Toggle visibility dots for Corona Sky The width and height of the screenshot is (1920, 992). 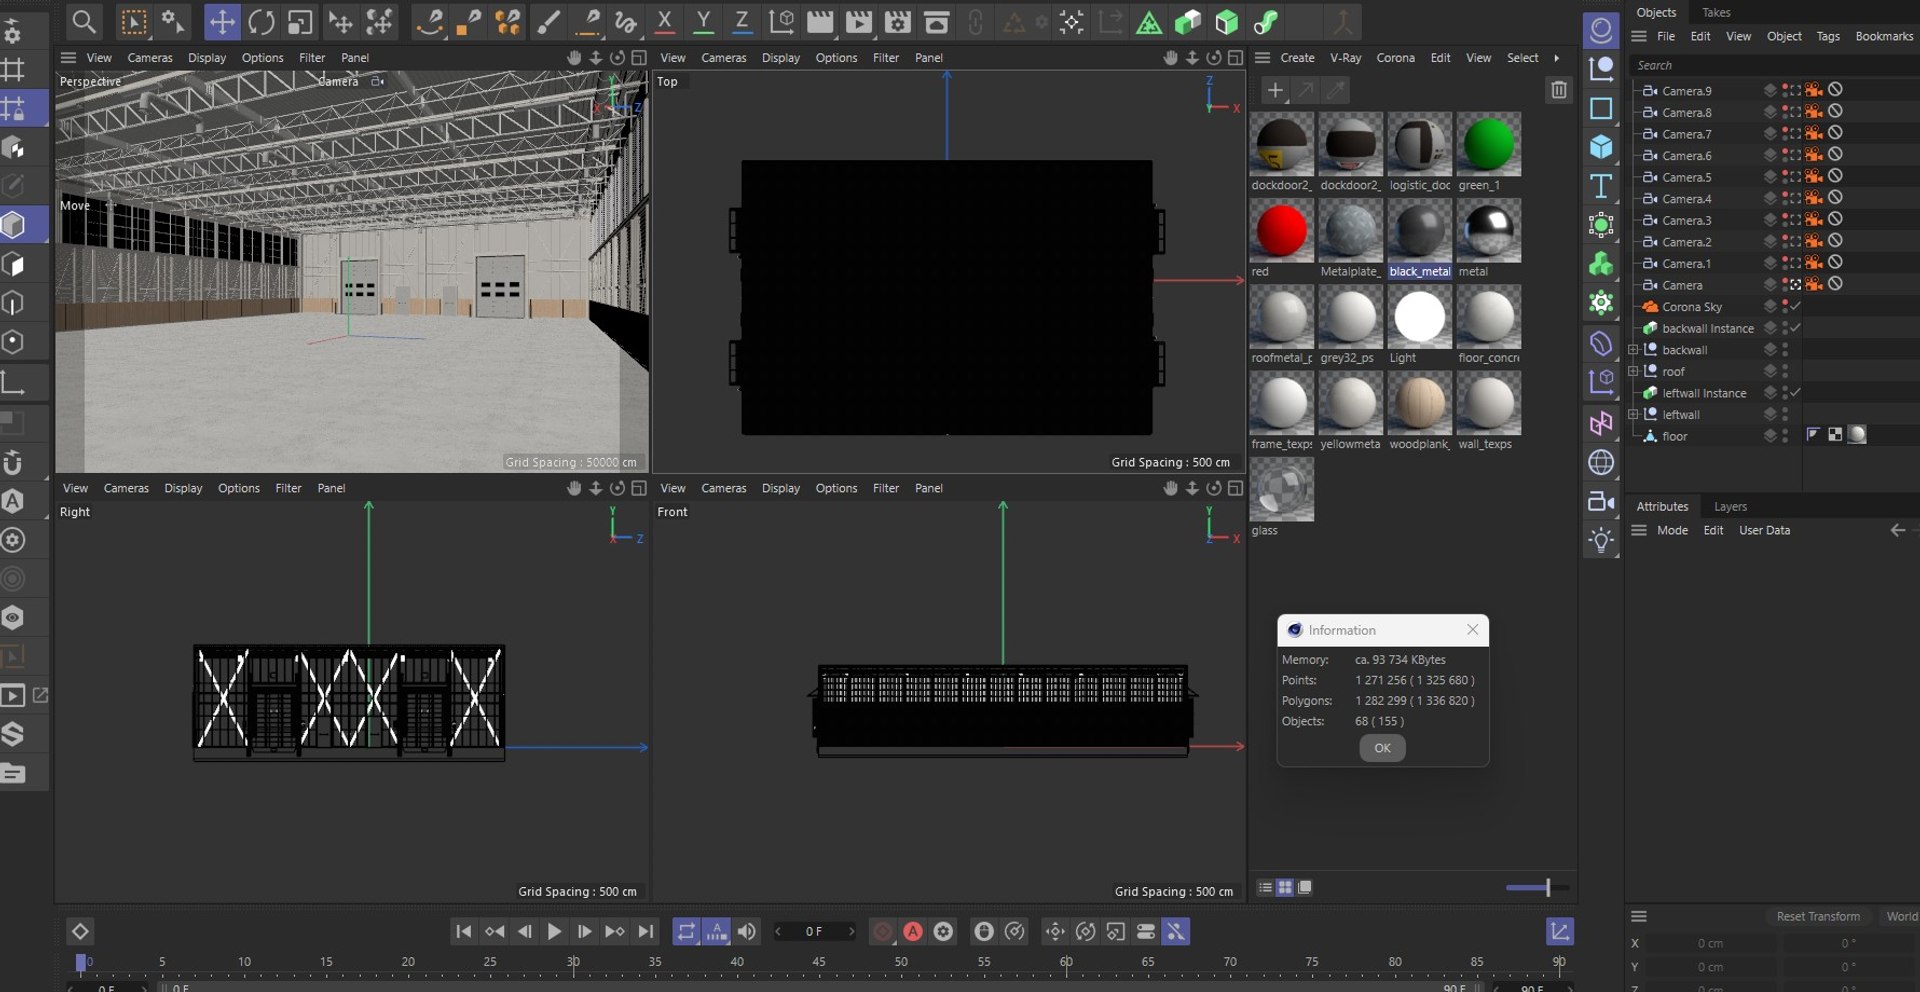[1785, 307]
